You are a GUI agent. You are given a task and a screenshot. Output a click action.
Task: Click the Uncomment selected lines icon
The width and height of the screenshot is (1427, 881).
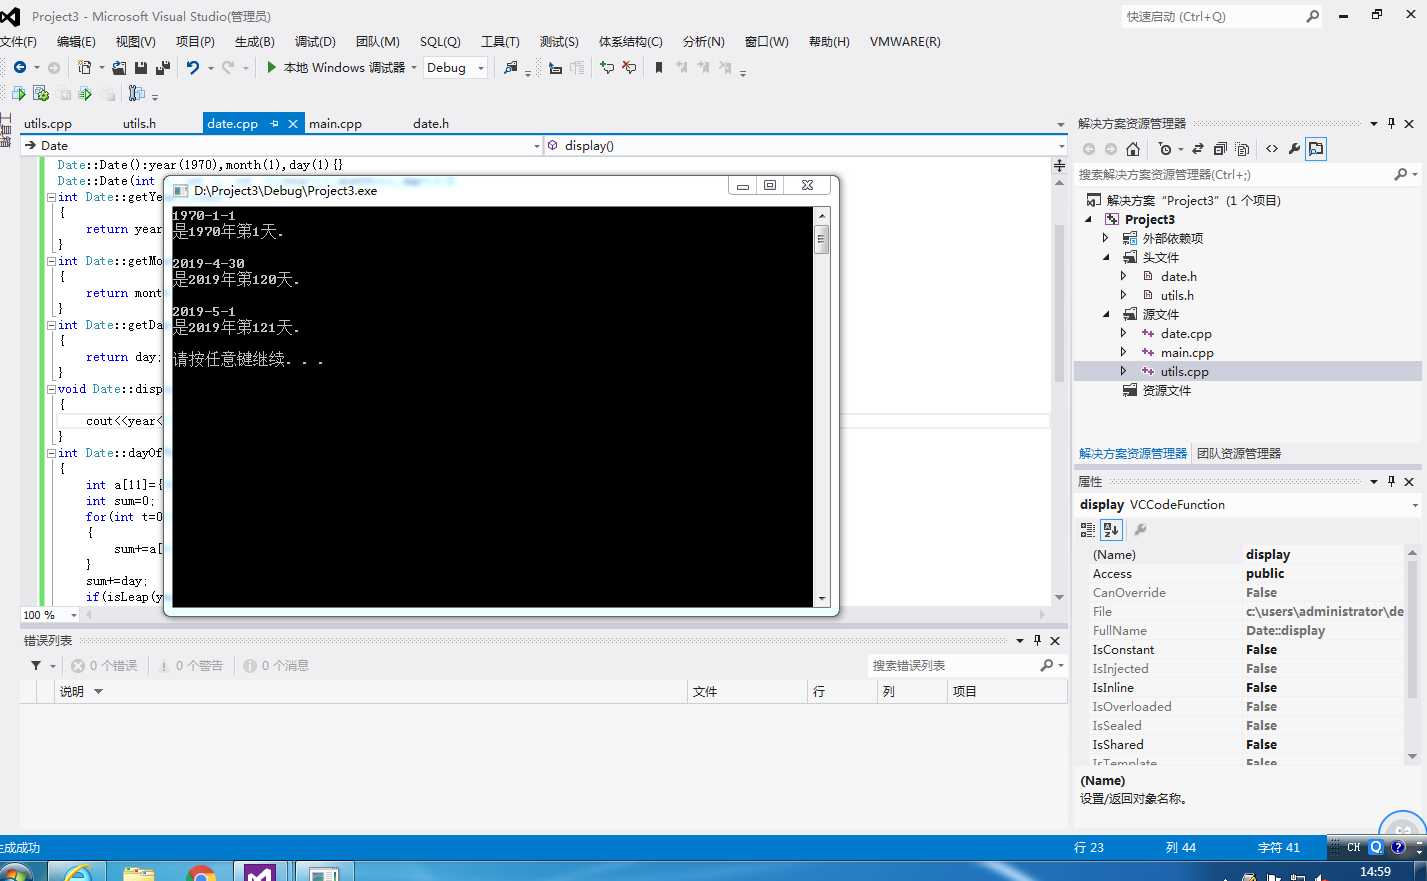pyautogui.click(x=629, y=67)
